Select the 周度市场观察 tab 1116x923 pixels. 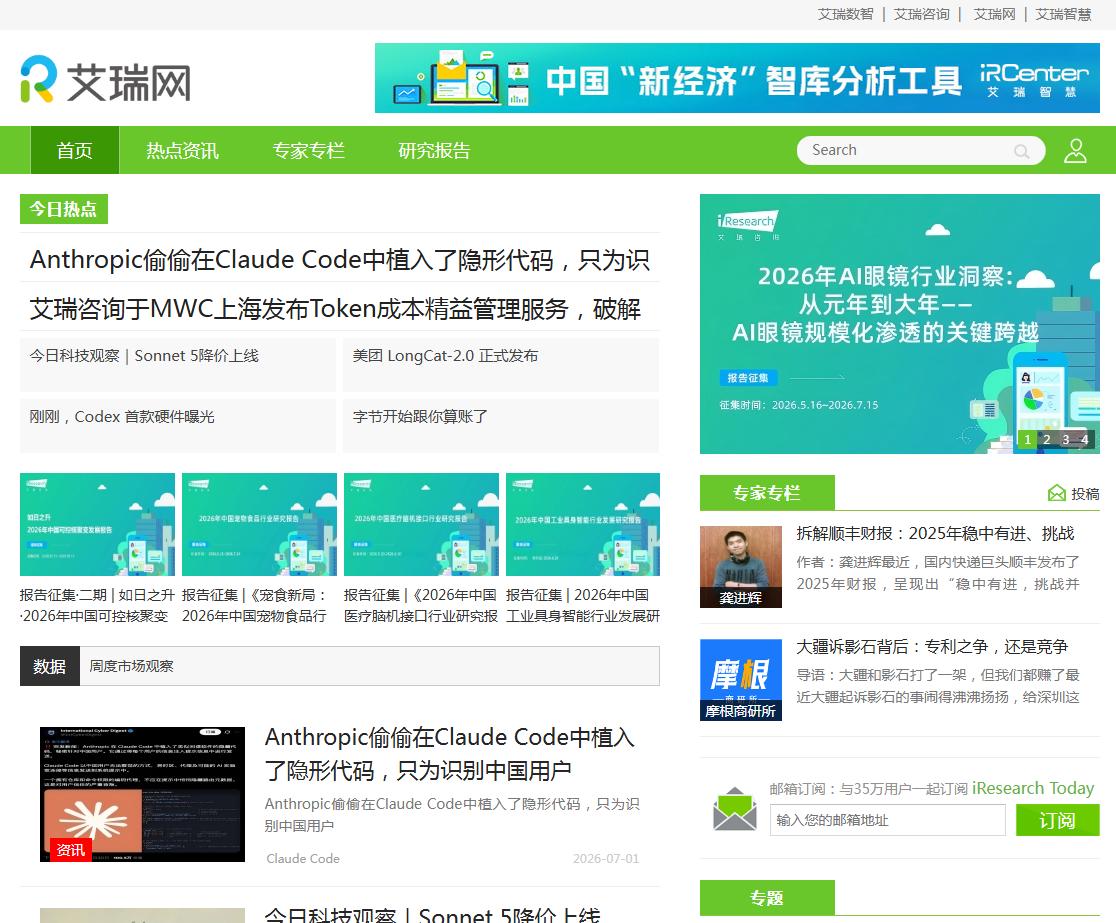pos(131,666)
